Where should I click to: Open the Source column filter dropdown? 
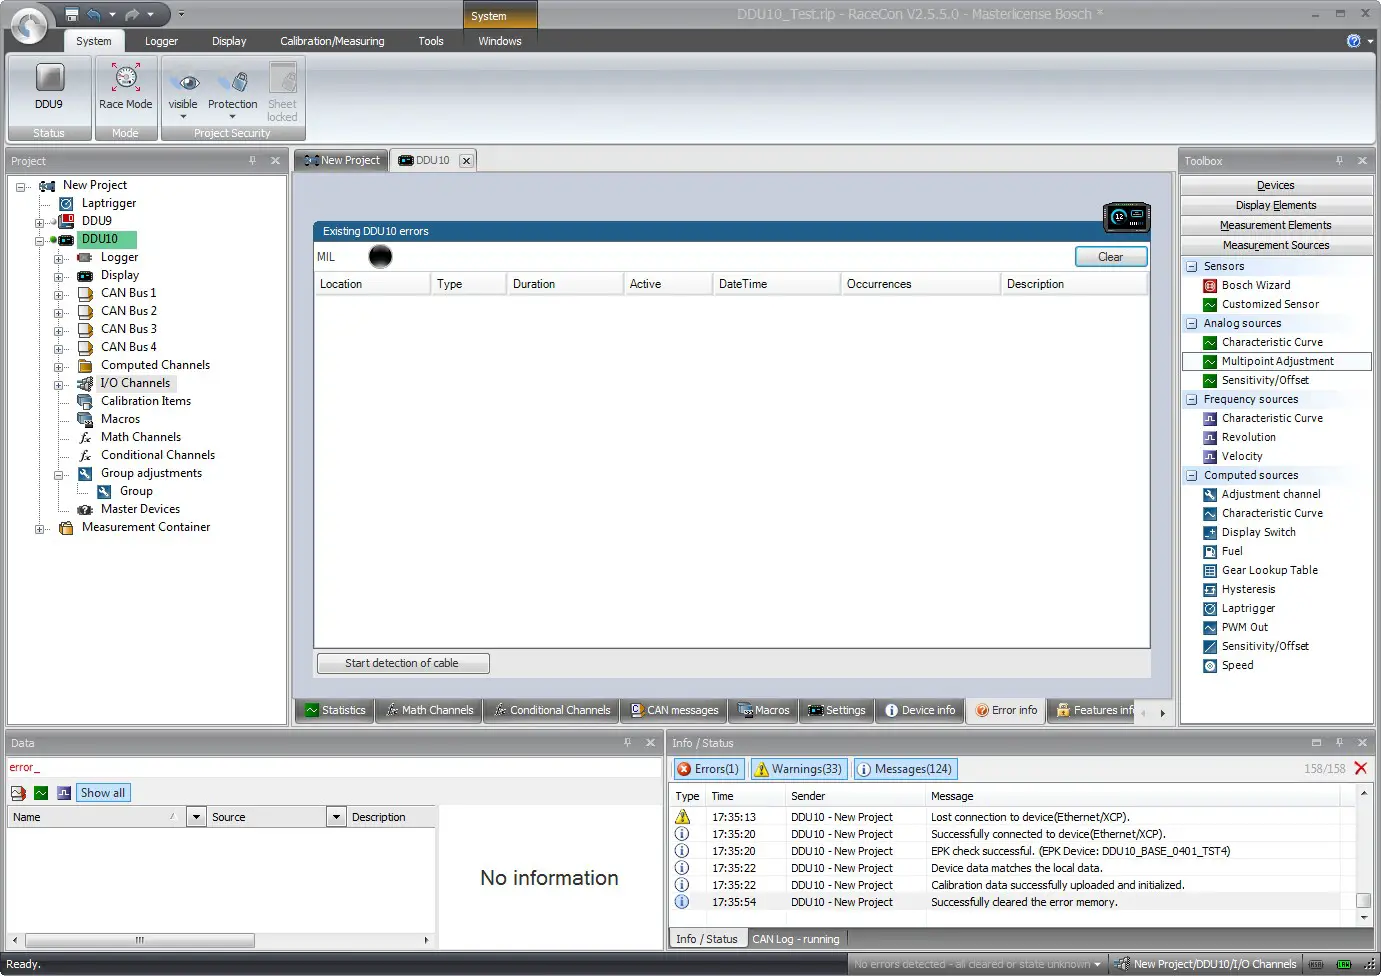pyautogui.click(x=336, y=817)
